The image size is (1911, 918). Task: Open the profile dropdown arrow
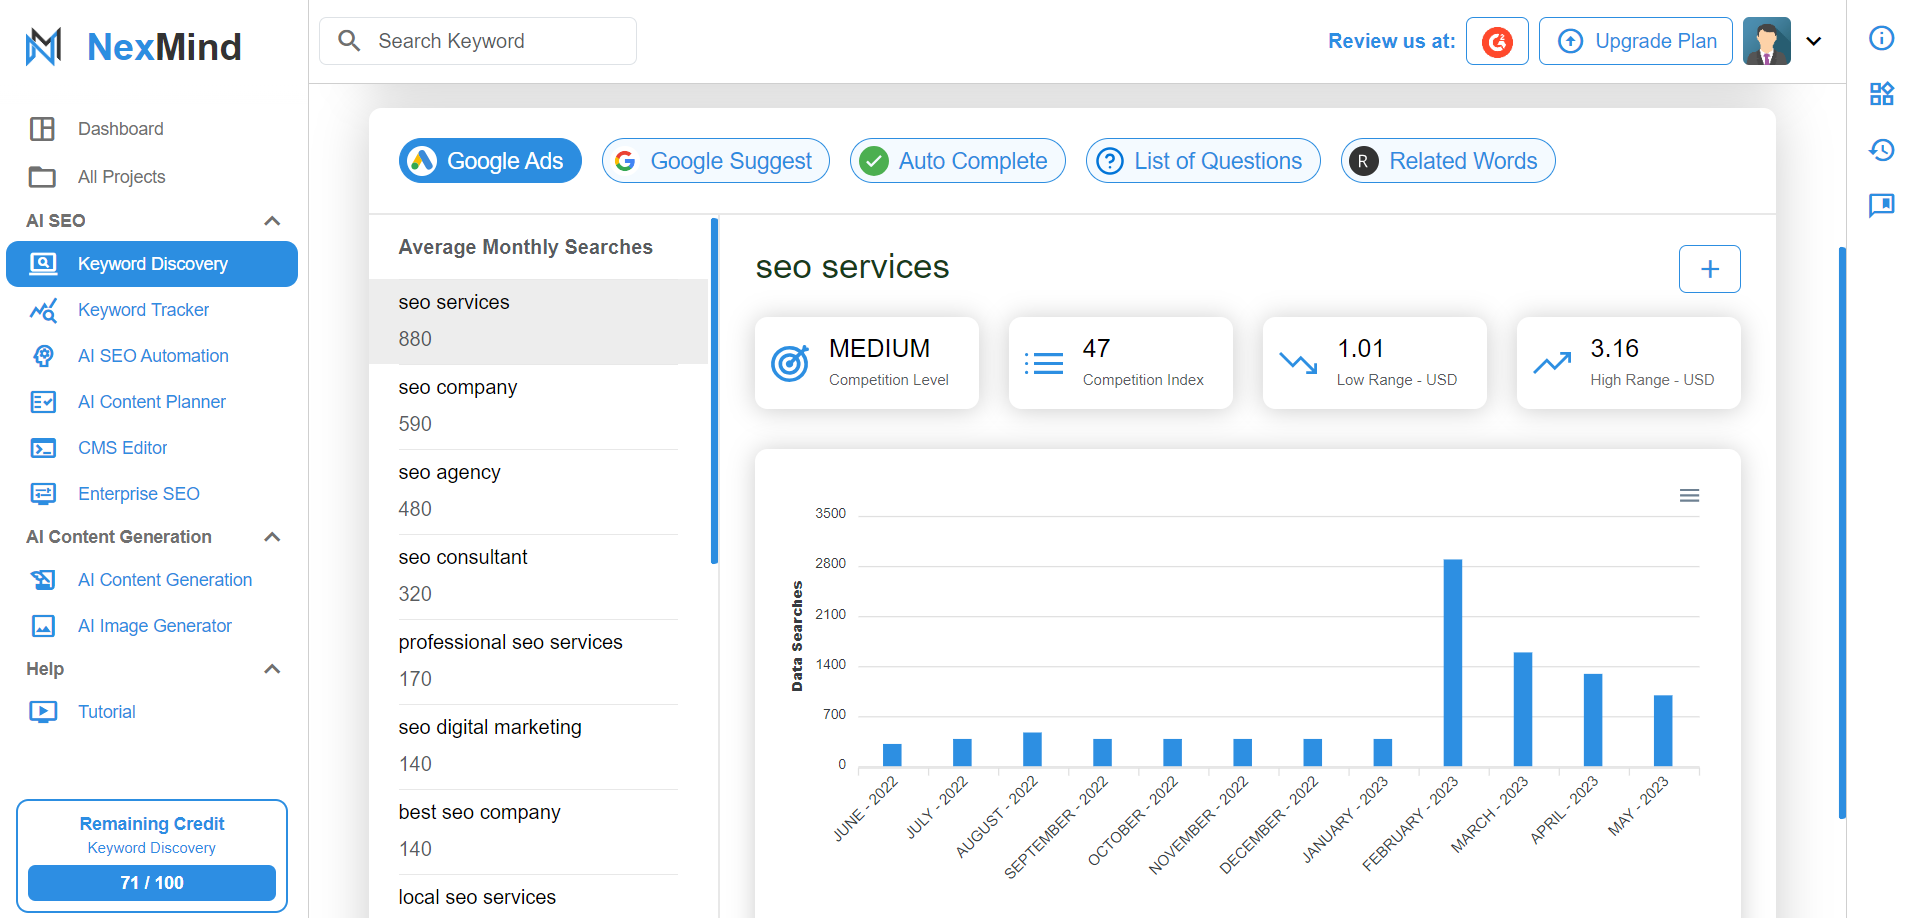click(x=1814, y=41)
